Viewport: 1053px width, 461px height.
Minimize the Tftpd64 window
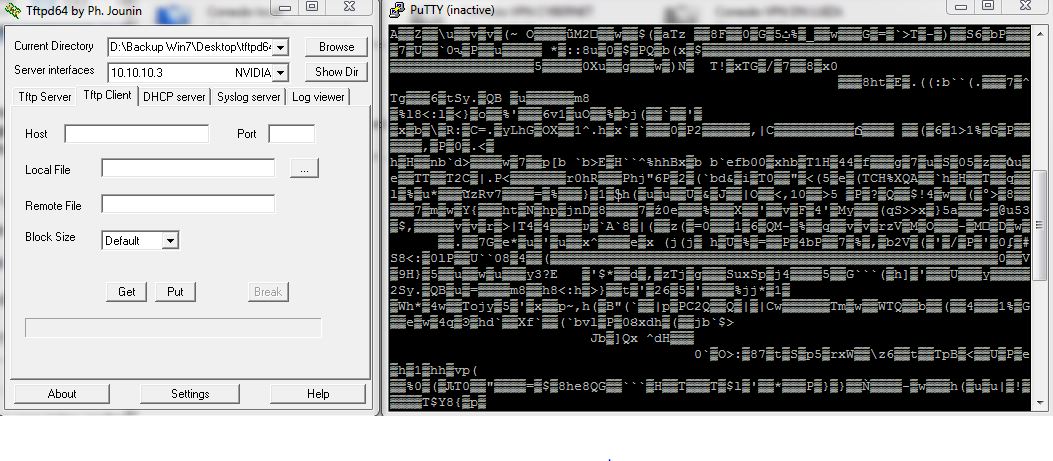click(x=285, y=7)
